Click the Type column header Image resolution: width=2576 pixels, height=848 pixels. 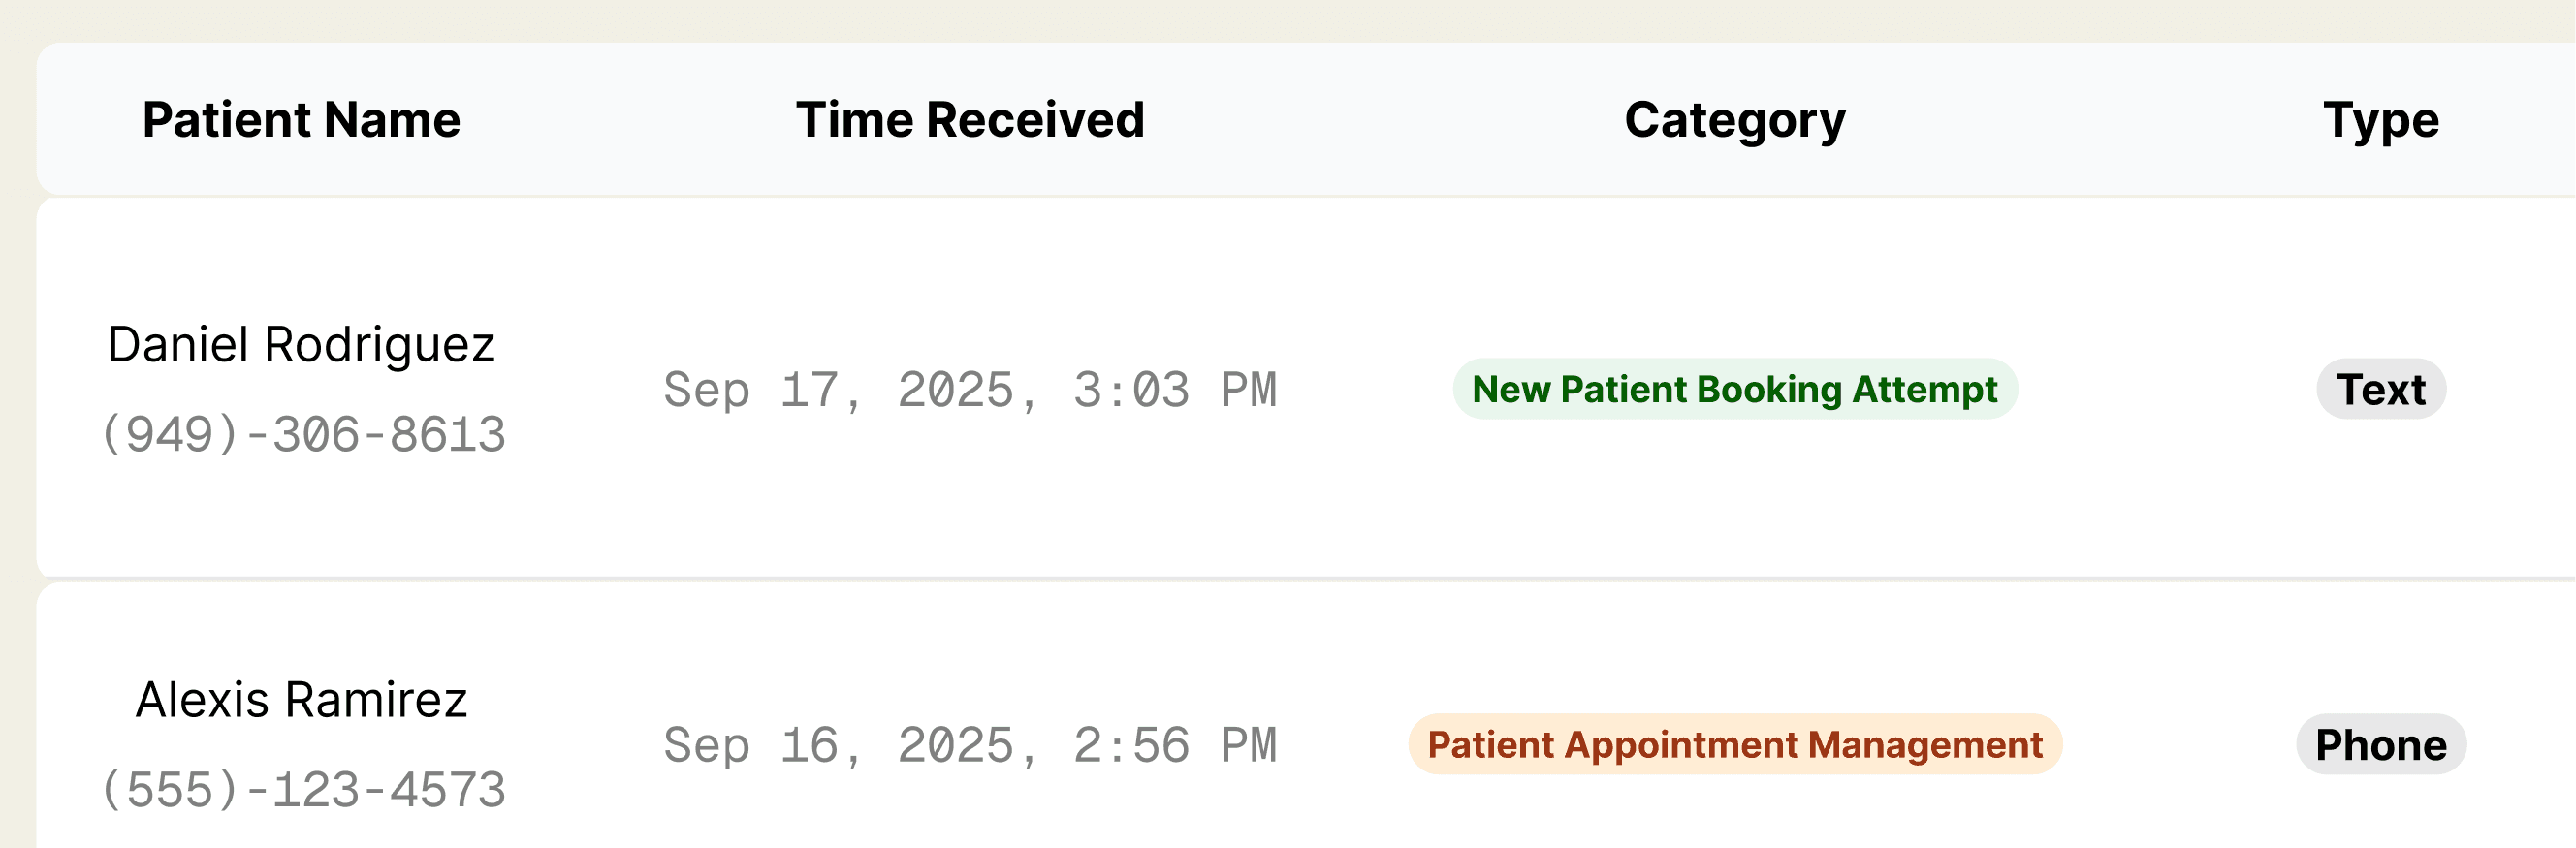(x=2380, y=120)
